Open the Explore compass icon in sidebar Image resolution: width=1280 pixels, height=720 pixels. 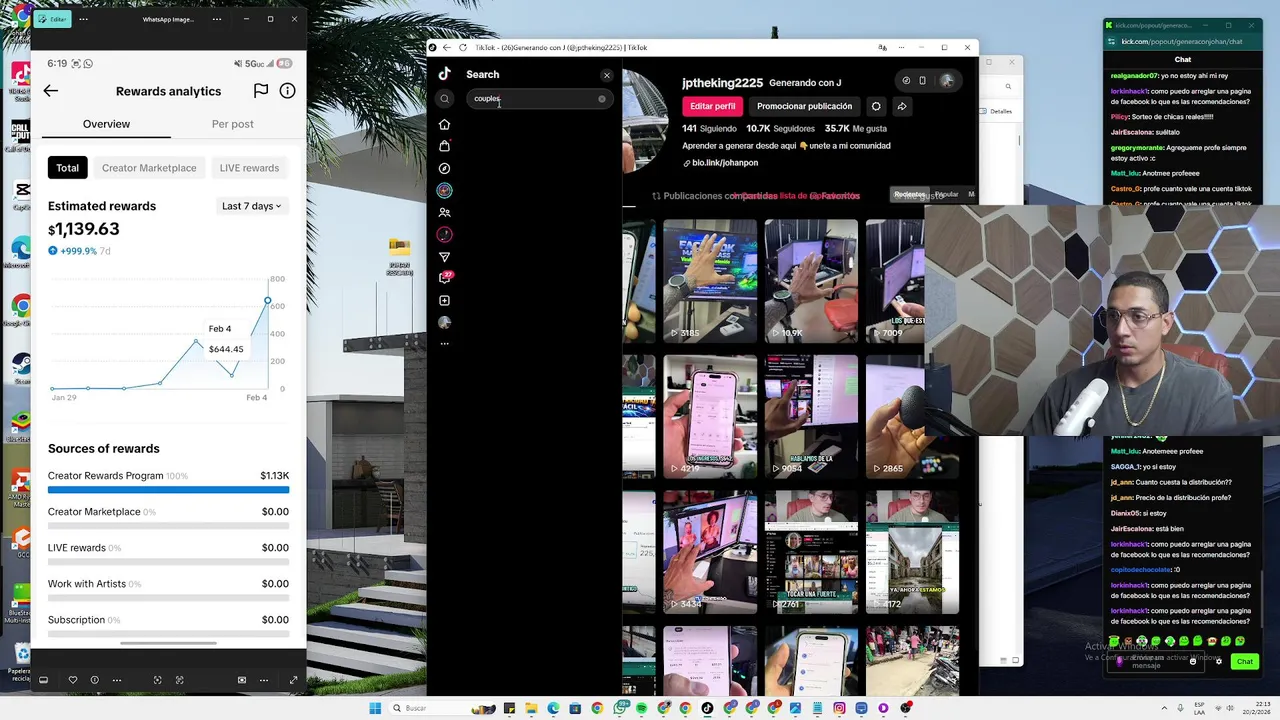point(444,168)
